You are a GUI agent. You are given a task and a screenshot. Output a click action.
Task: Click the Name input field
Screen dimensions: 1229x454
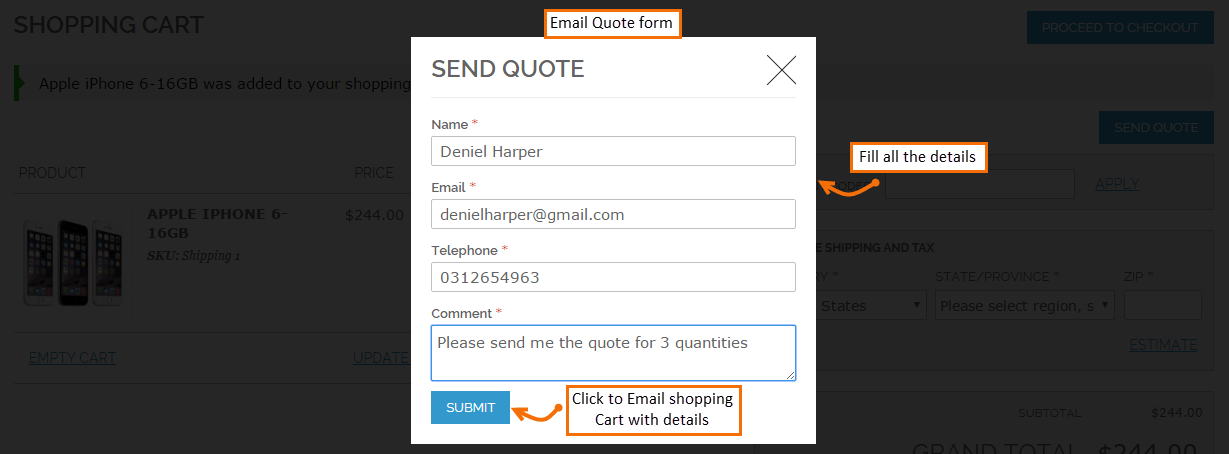pyautogui.click(x=613, y=151)
